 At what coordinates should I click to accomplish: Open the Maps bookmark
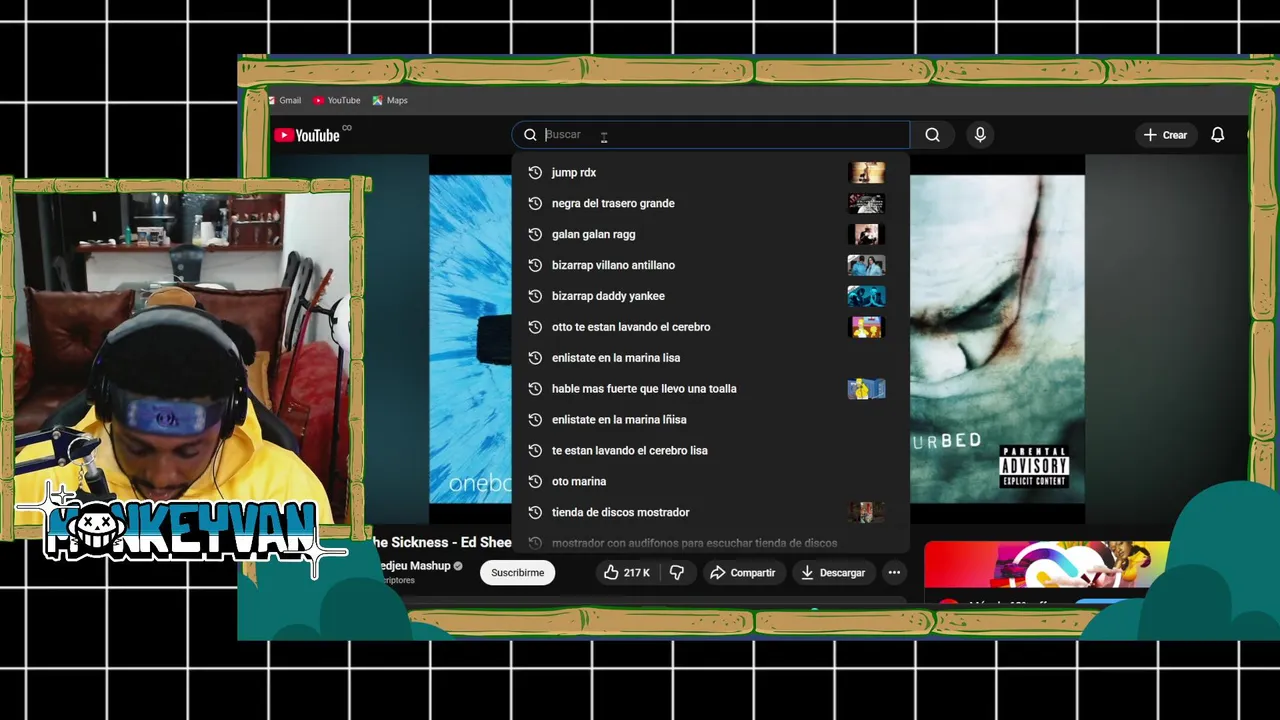coord(390,100)
